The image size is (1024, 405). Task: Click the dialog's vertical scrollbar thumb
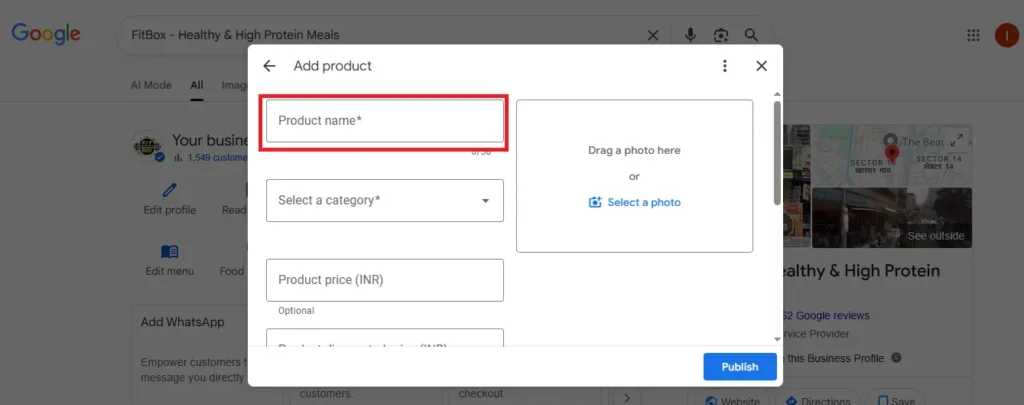tap(777, 152)
